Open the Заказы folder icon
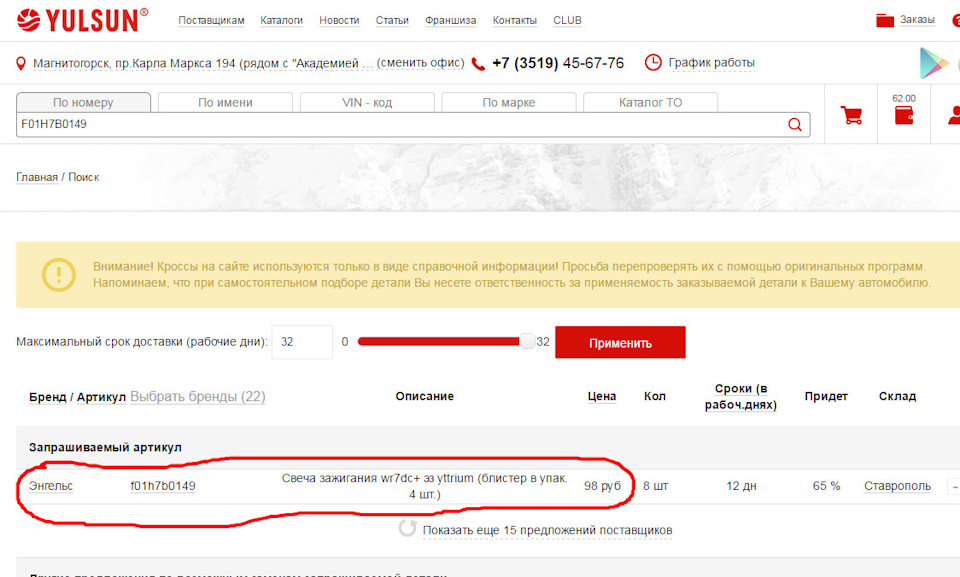This screenshot has height=577, width=960. click(x=884, y=20)
